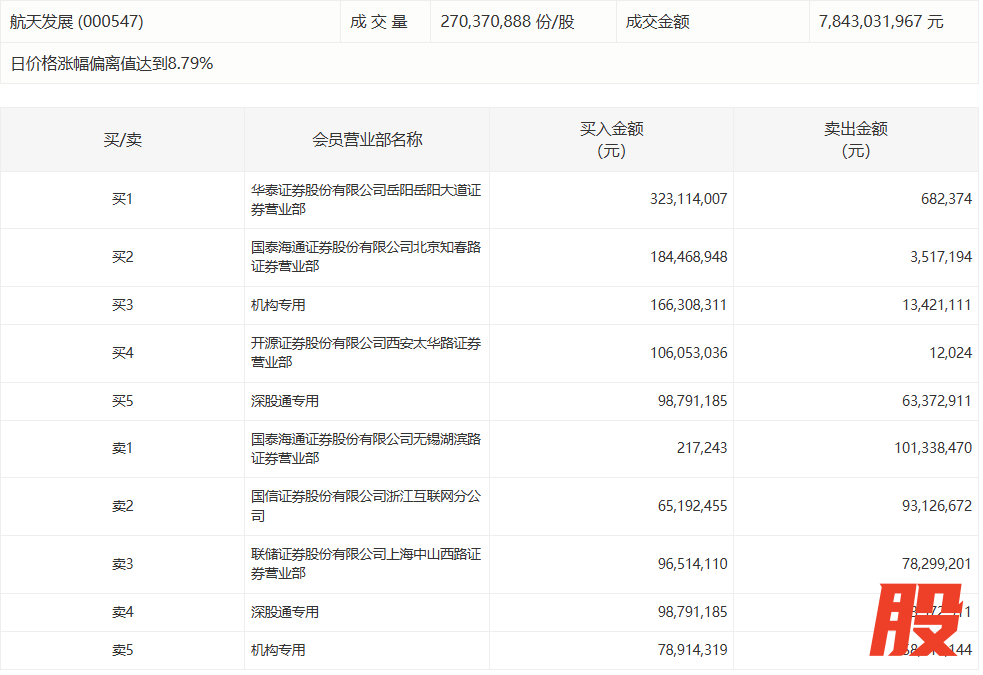Image resolution: width=983 pixels, height=675 pixels.
Task: Click the 成交量 value 270,370,888 份/股
Action: coord(522,21)
